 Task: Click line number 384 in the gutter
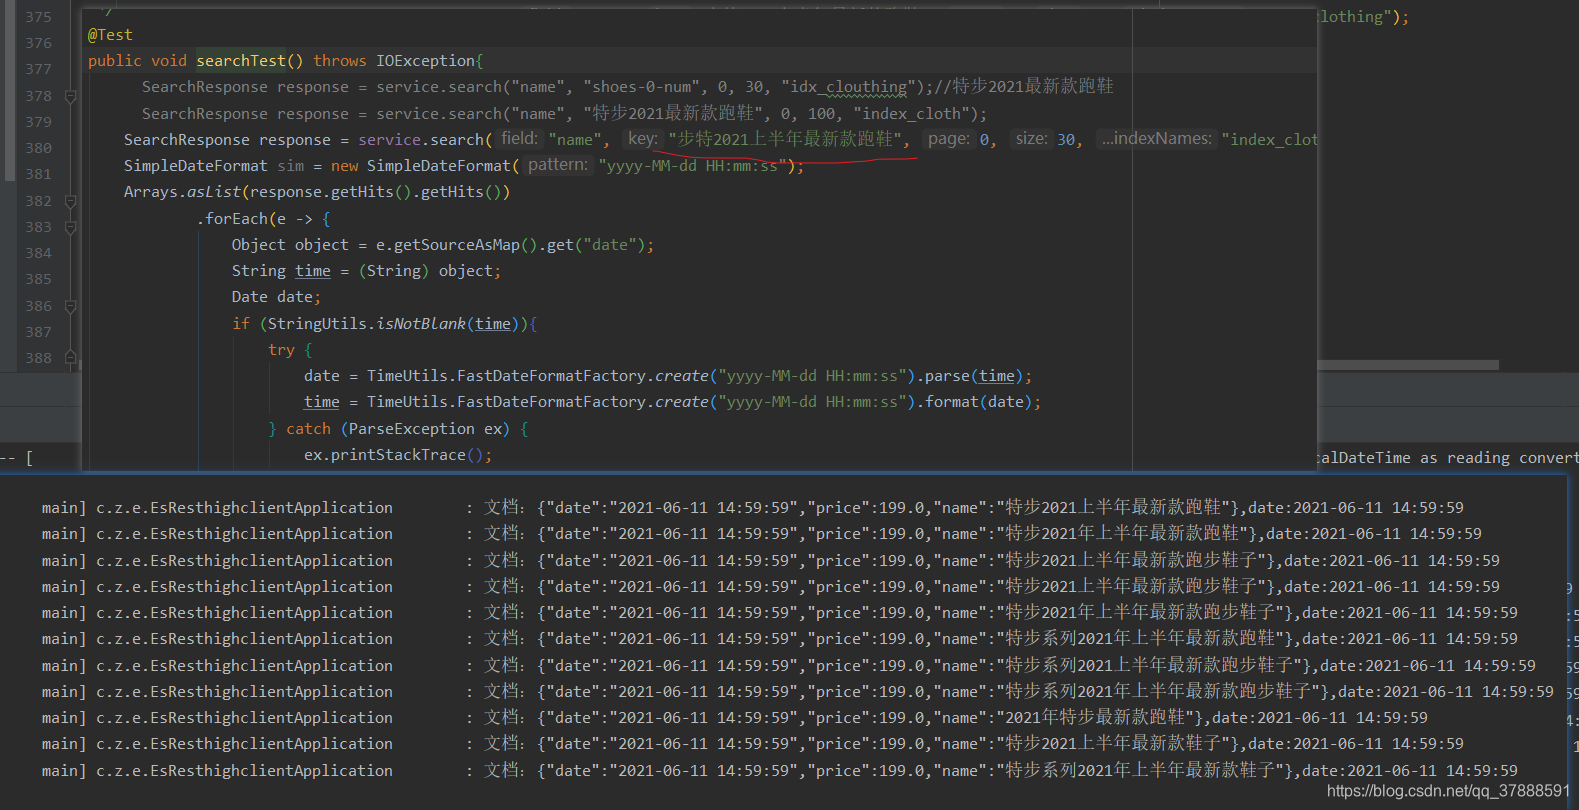pyautogui.click(x=39, y=253)
